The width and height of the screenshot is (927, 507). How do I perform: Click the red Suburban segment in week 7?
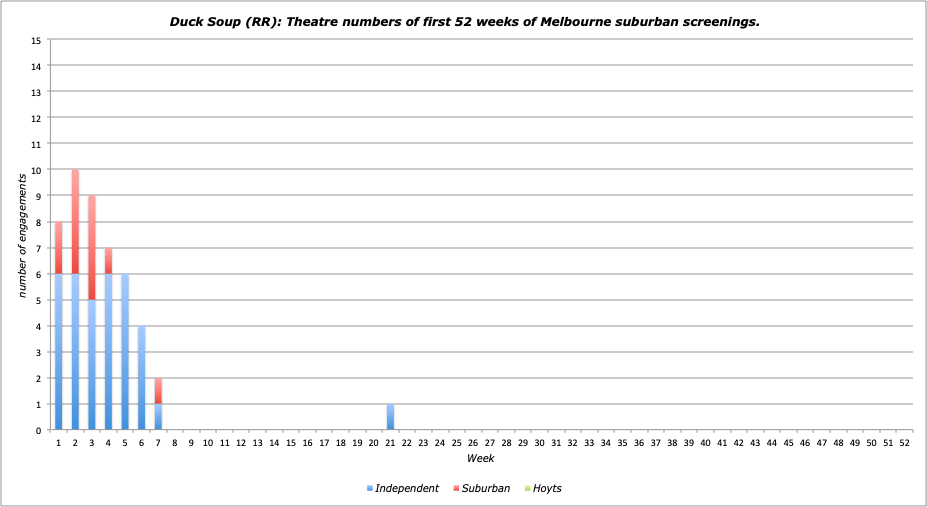pyautogui.click(x=158, y=391)
